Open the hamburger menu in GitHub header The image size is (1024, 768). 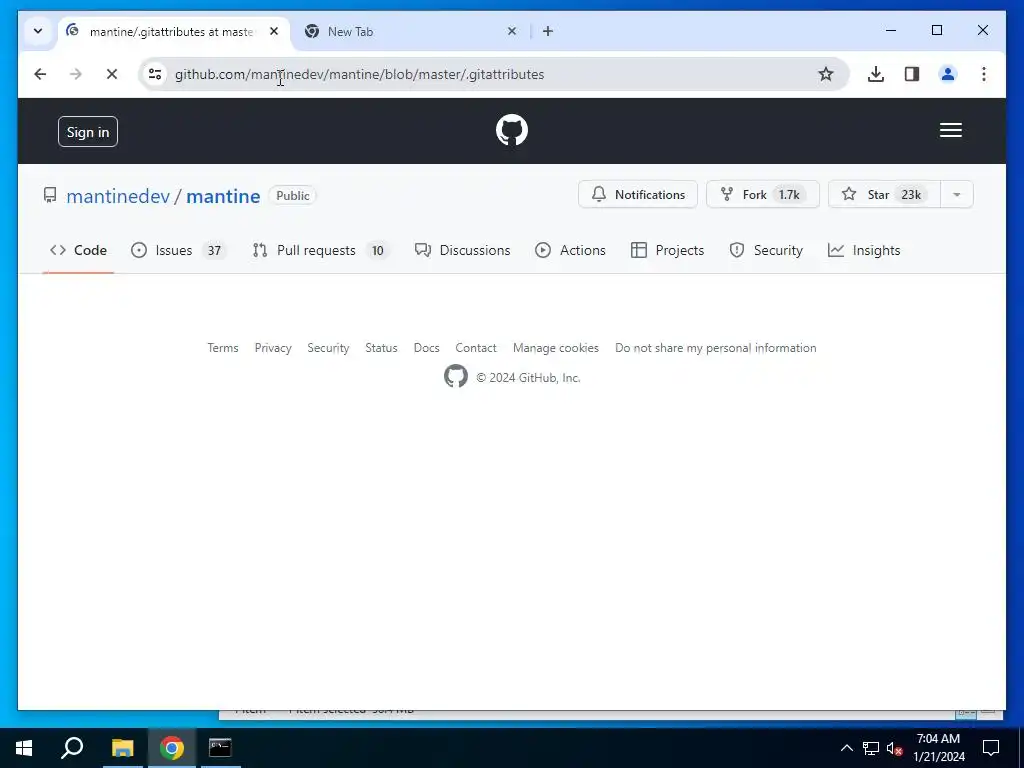(x=950, y=131)
